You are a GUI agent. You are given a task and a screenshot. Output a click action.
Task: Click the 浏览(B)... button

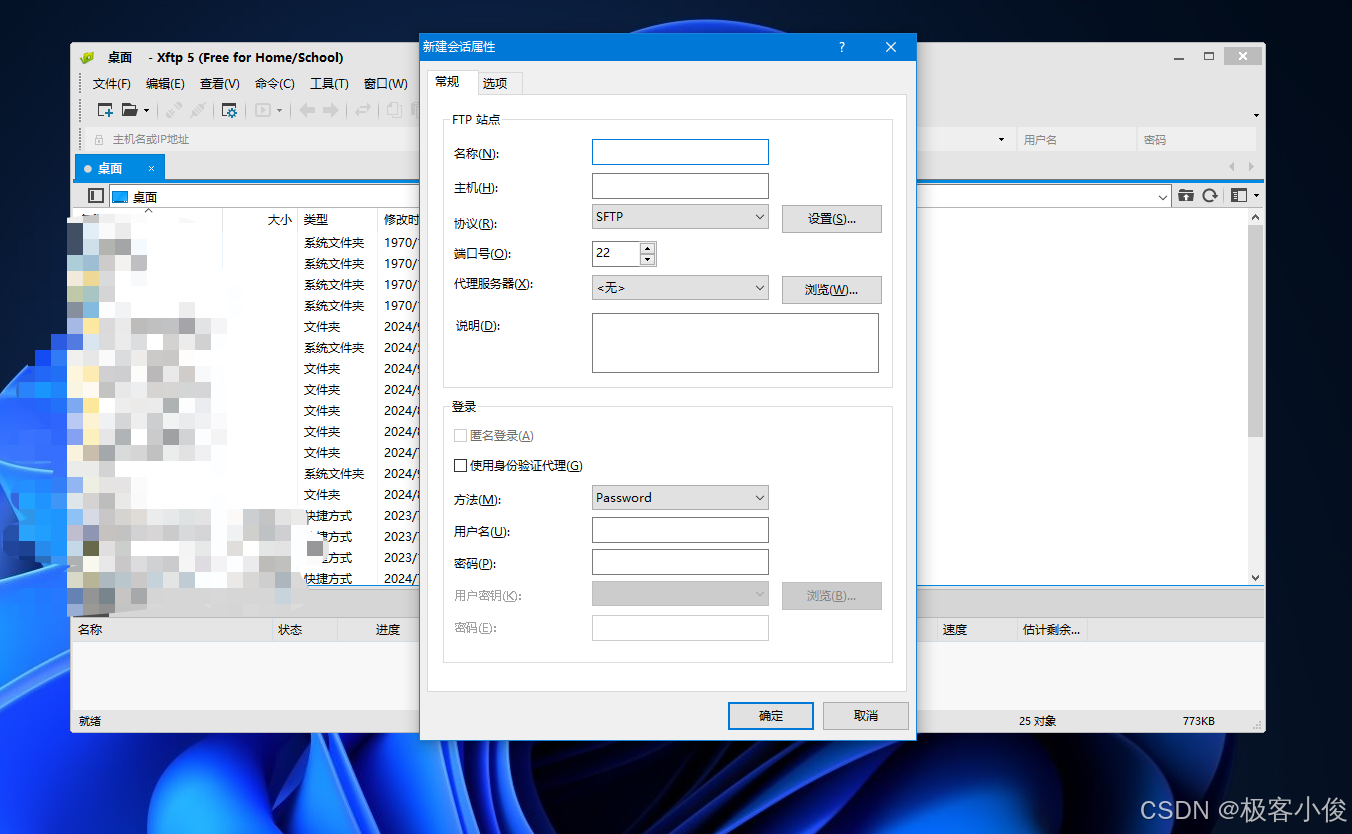point(832,596)
